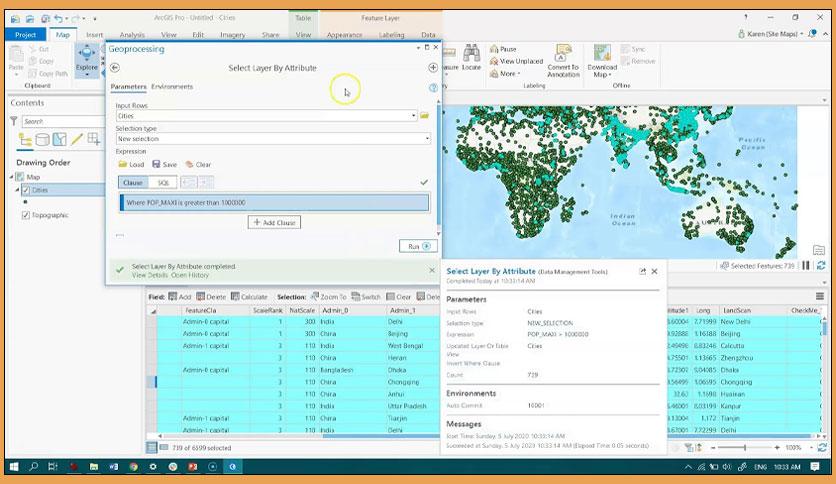Click in the Contents search field
Image resolution: width=836 pixels, height=484 pixels.
(x=60, y=121)
